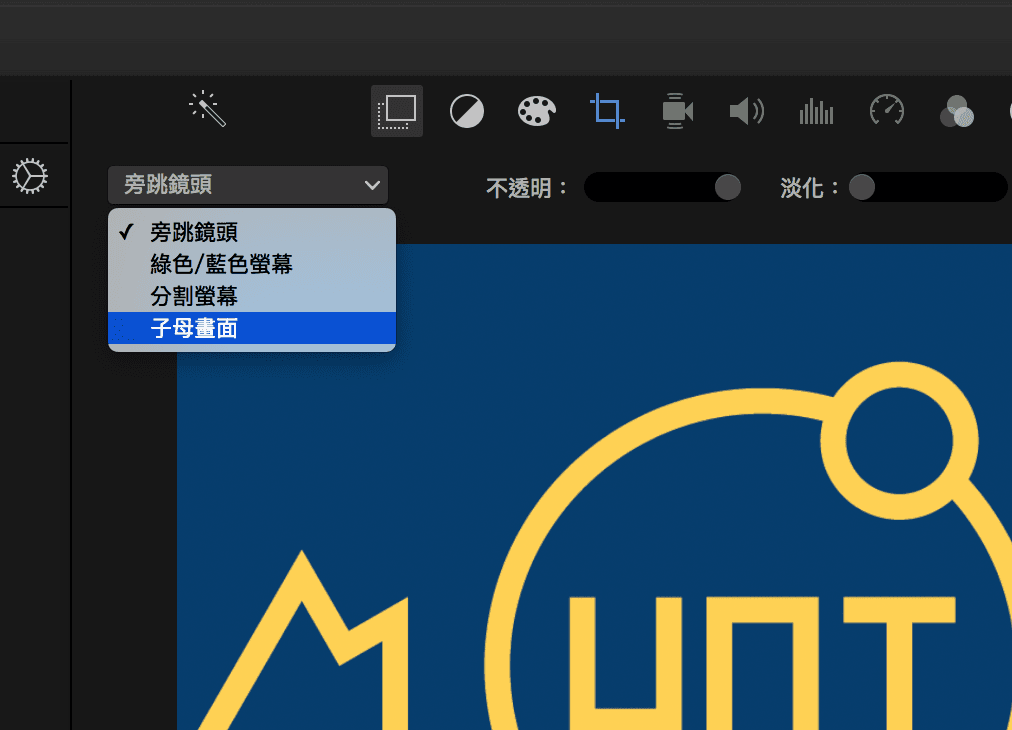
Task: Click the settings gear icon in sidebar
Action: coord(30,176)
